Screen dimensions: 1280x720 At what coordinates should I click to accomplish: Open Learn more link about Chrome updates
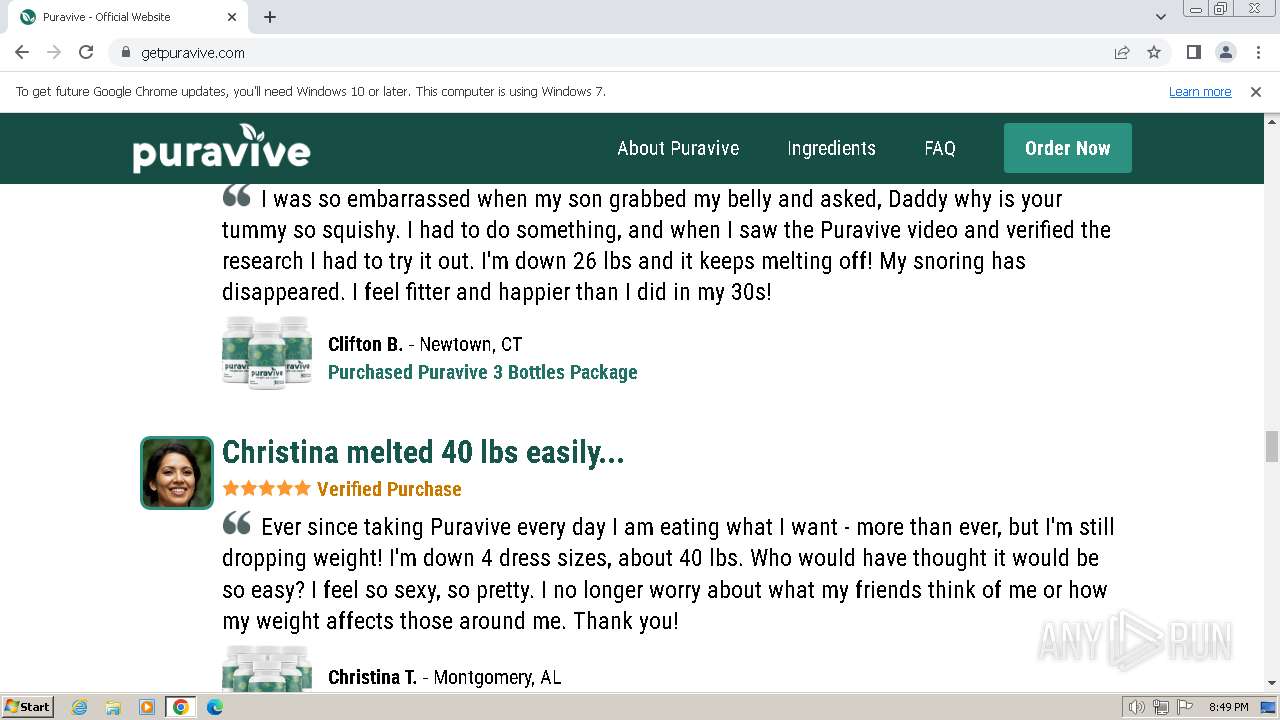click(x=1200, y=92)
